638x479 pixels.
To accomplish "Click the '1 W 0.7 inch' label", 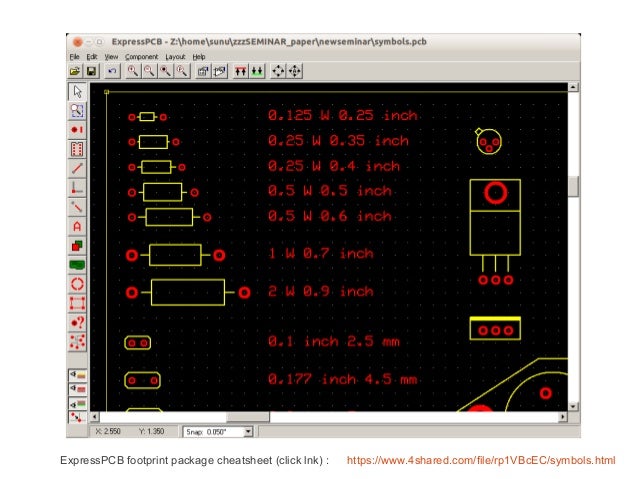I will (321, 254).
